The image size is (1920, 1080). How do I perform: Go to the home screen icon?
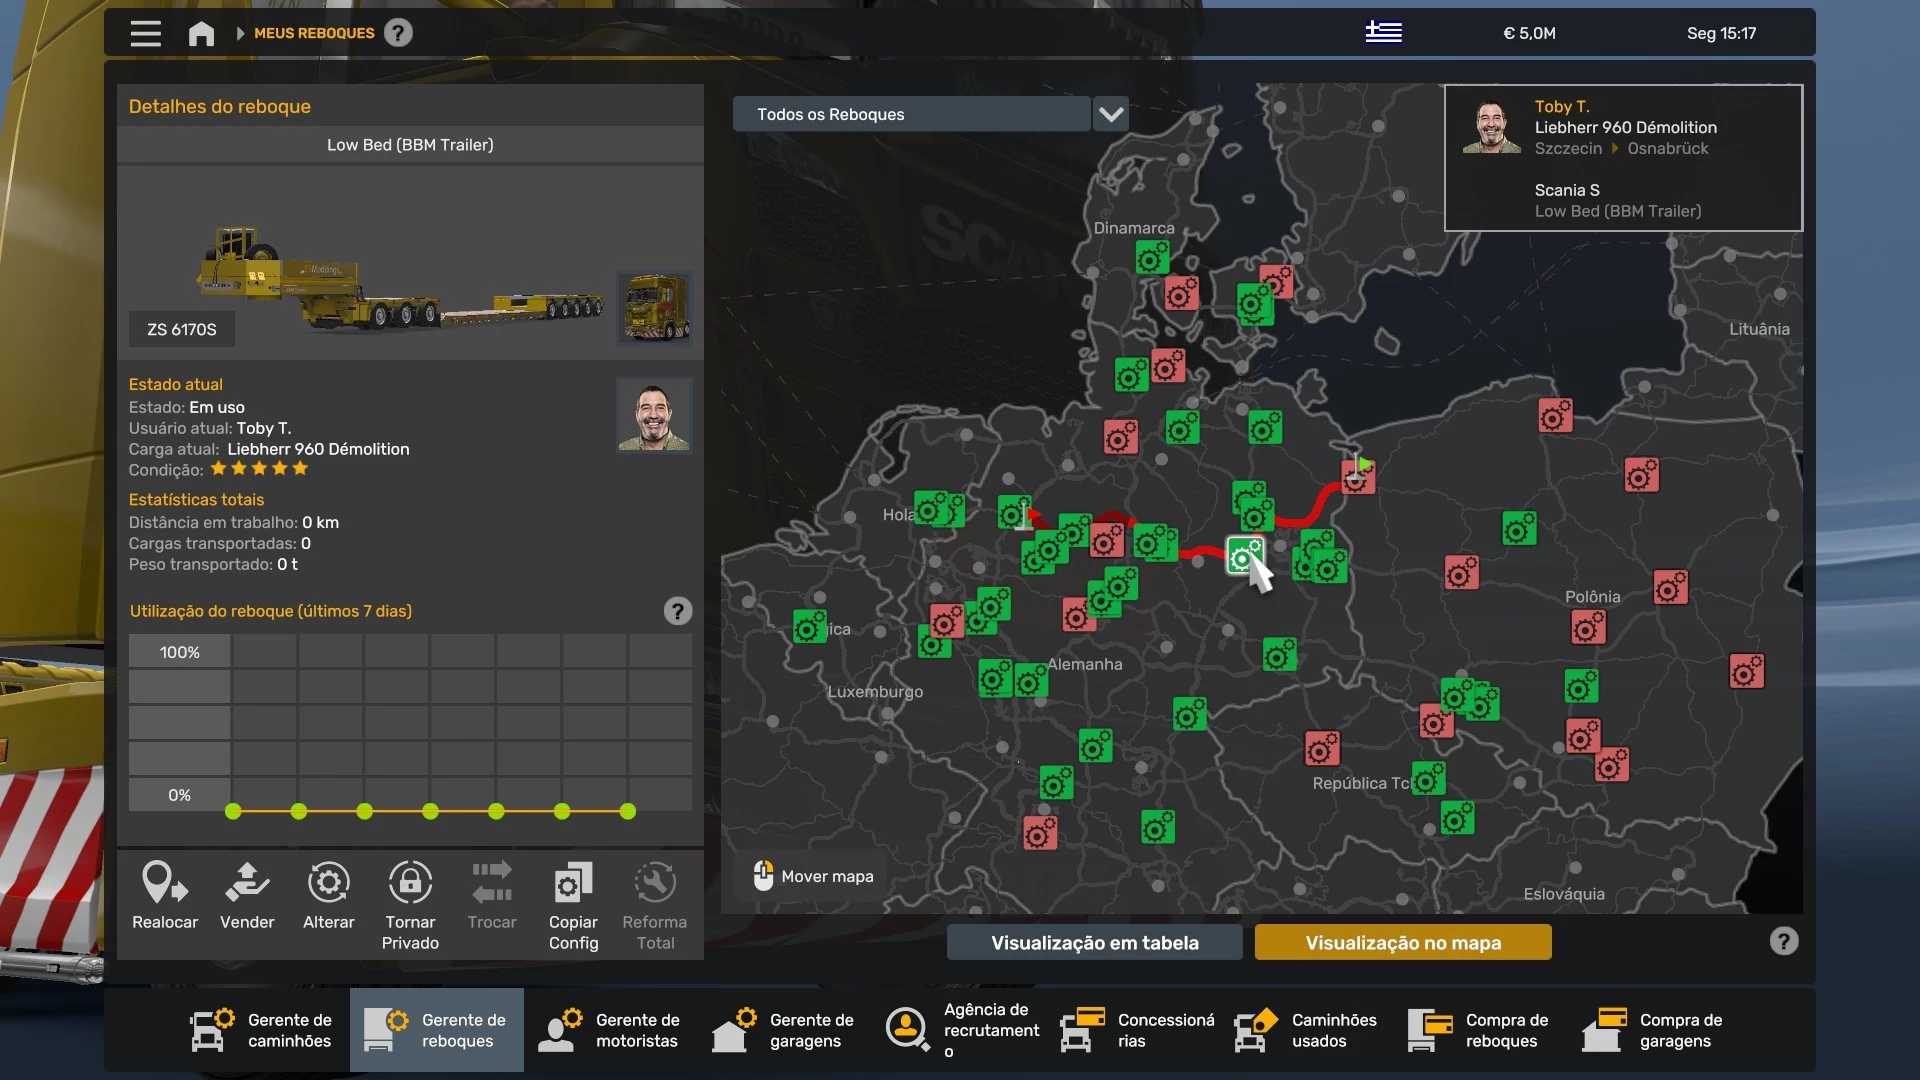coord(201,34)
